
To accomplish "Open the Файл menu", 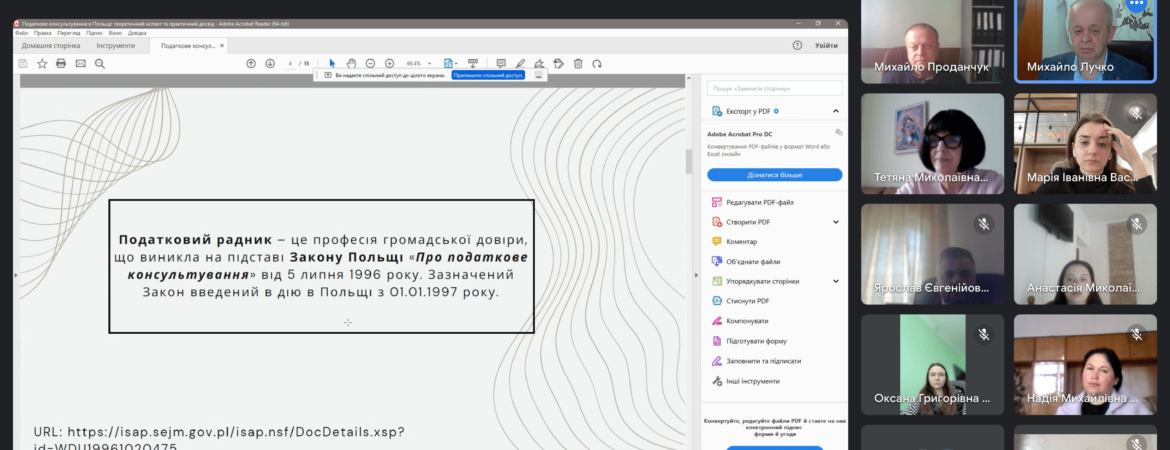I will click(x=21, y=33).
